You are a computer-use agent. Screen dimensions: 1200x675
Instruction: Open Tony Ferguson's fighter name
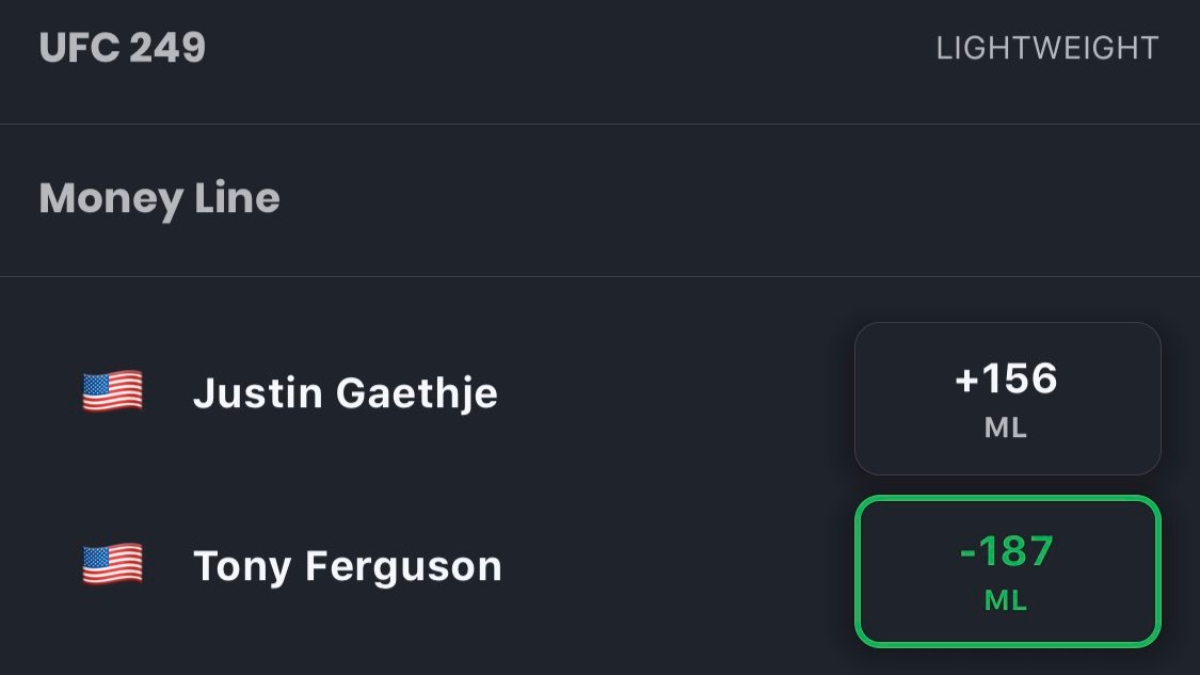(347, 566)
